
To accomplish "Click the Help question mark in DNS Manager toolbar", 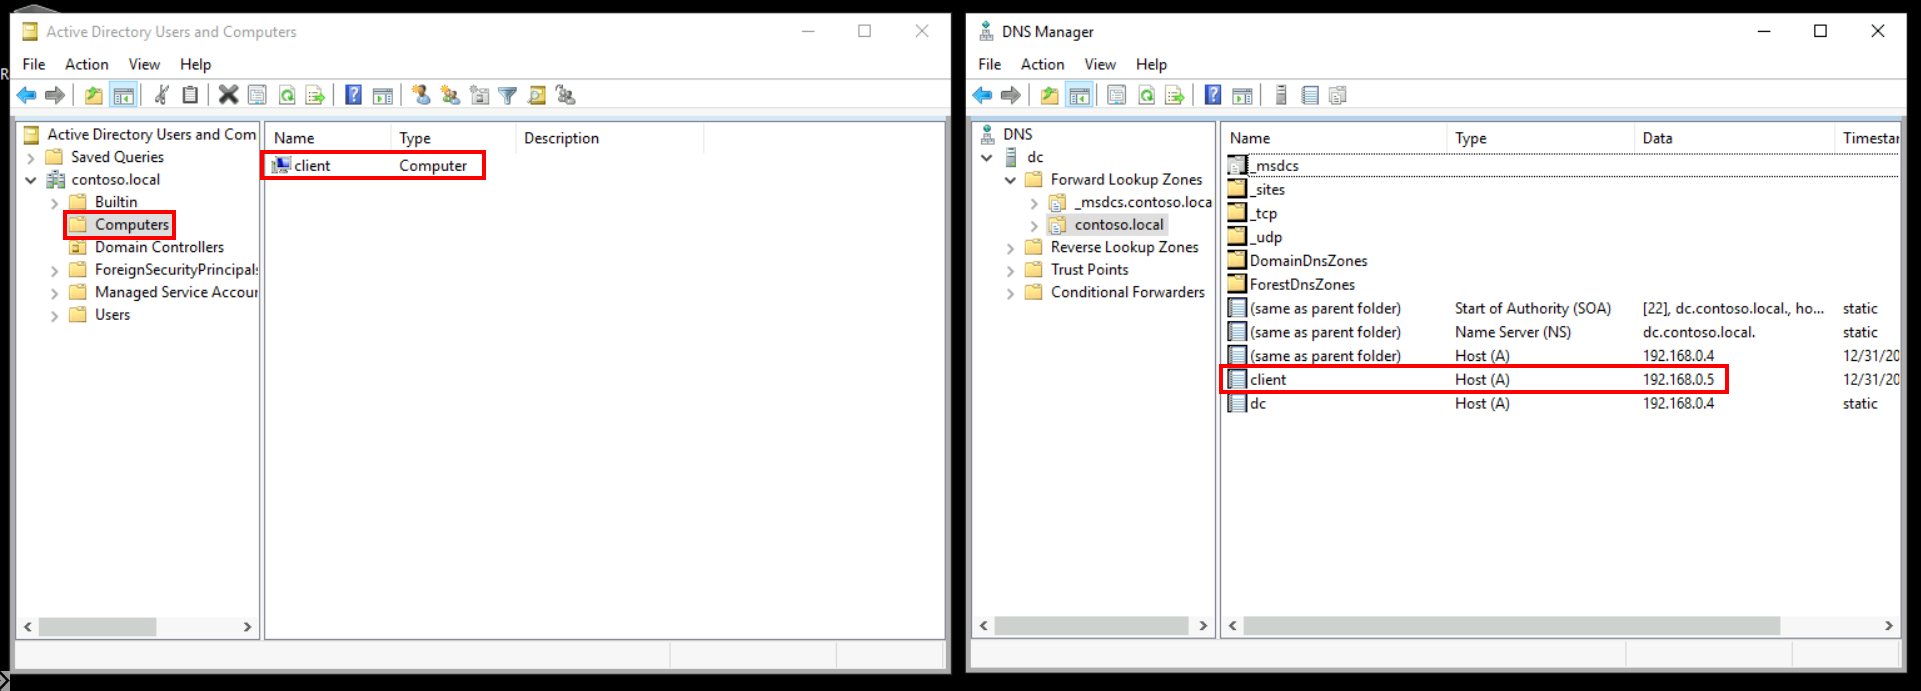I will coord(1213,95).
